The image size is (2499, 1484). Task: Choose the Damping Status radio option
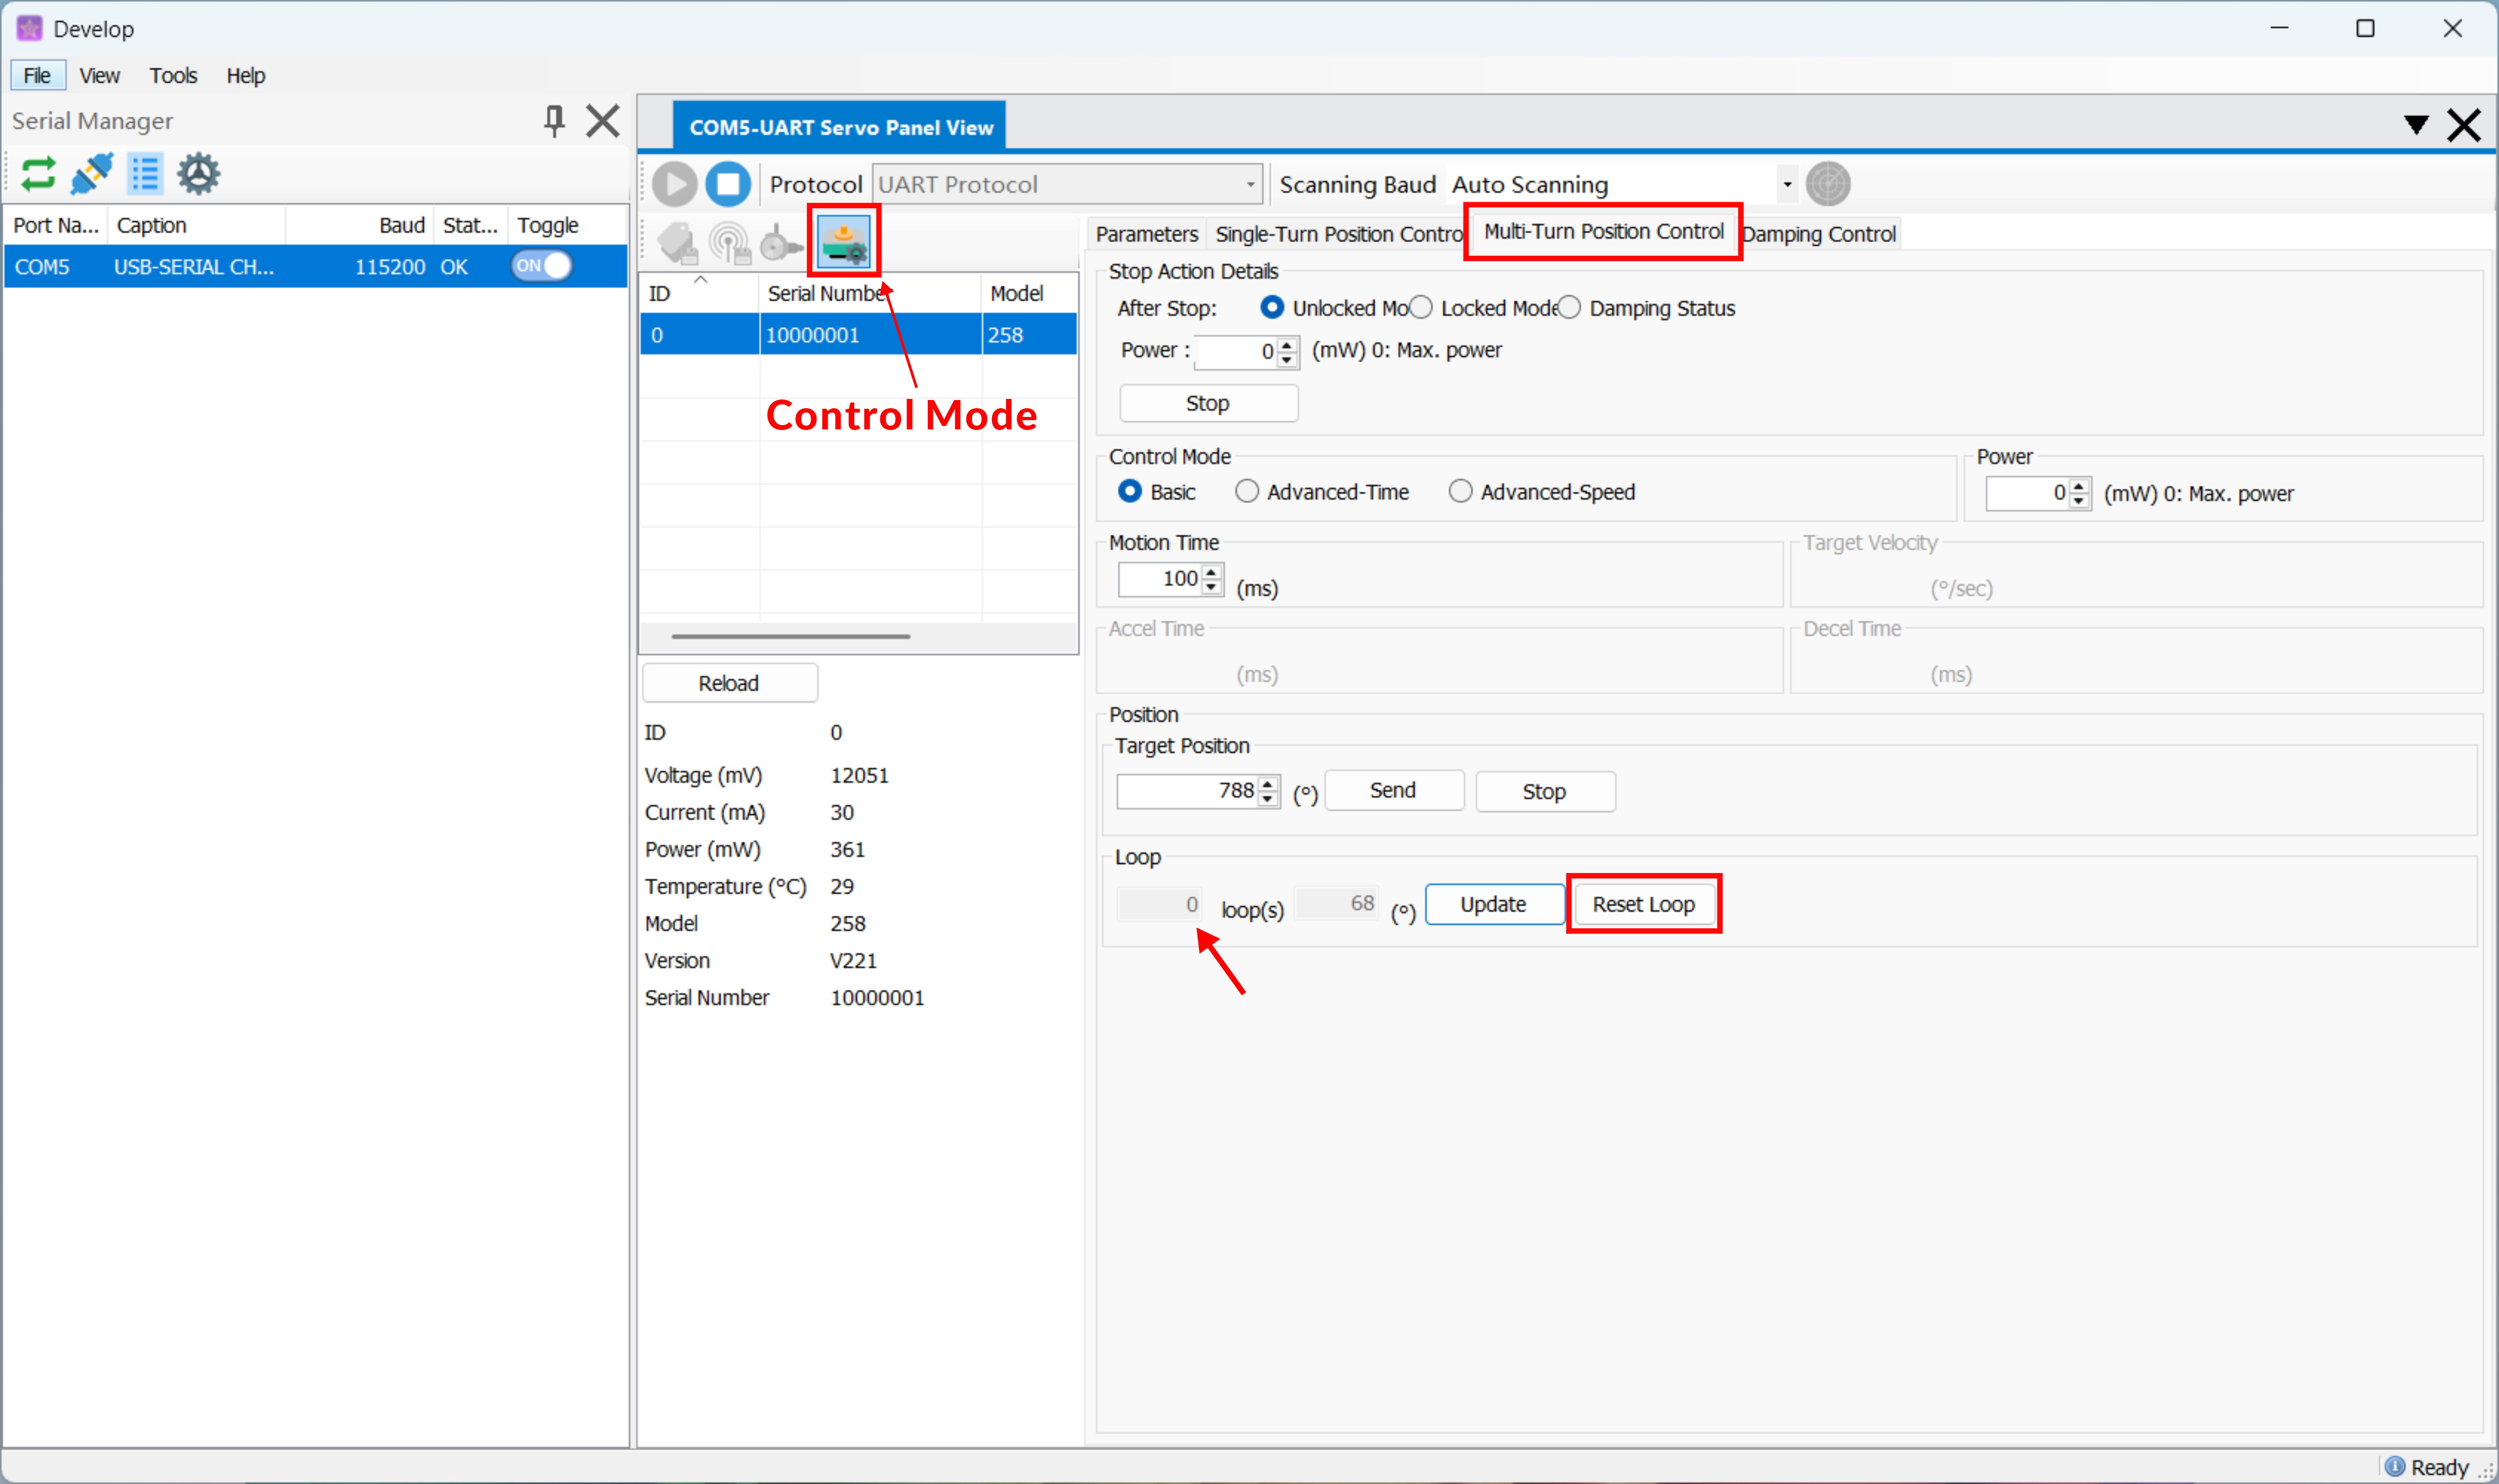(1570, 308)
